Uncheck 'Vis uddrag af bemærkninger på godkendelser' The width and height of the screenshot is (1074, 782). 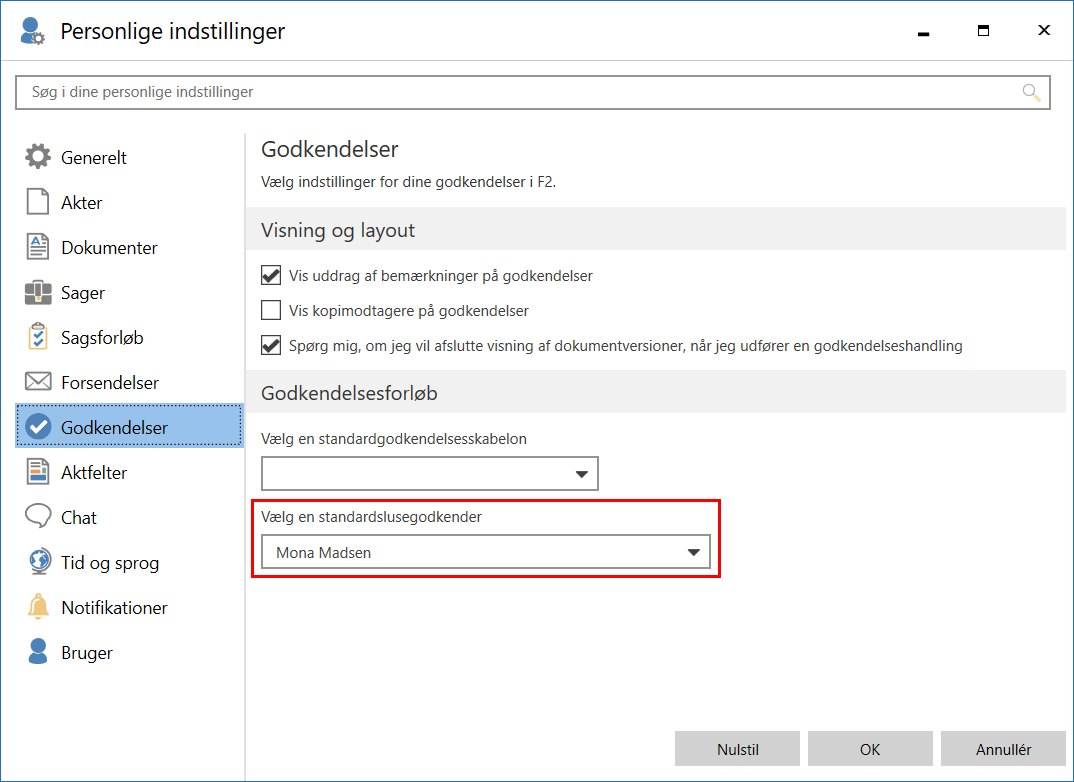point(271,276)
